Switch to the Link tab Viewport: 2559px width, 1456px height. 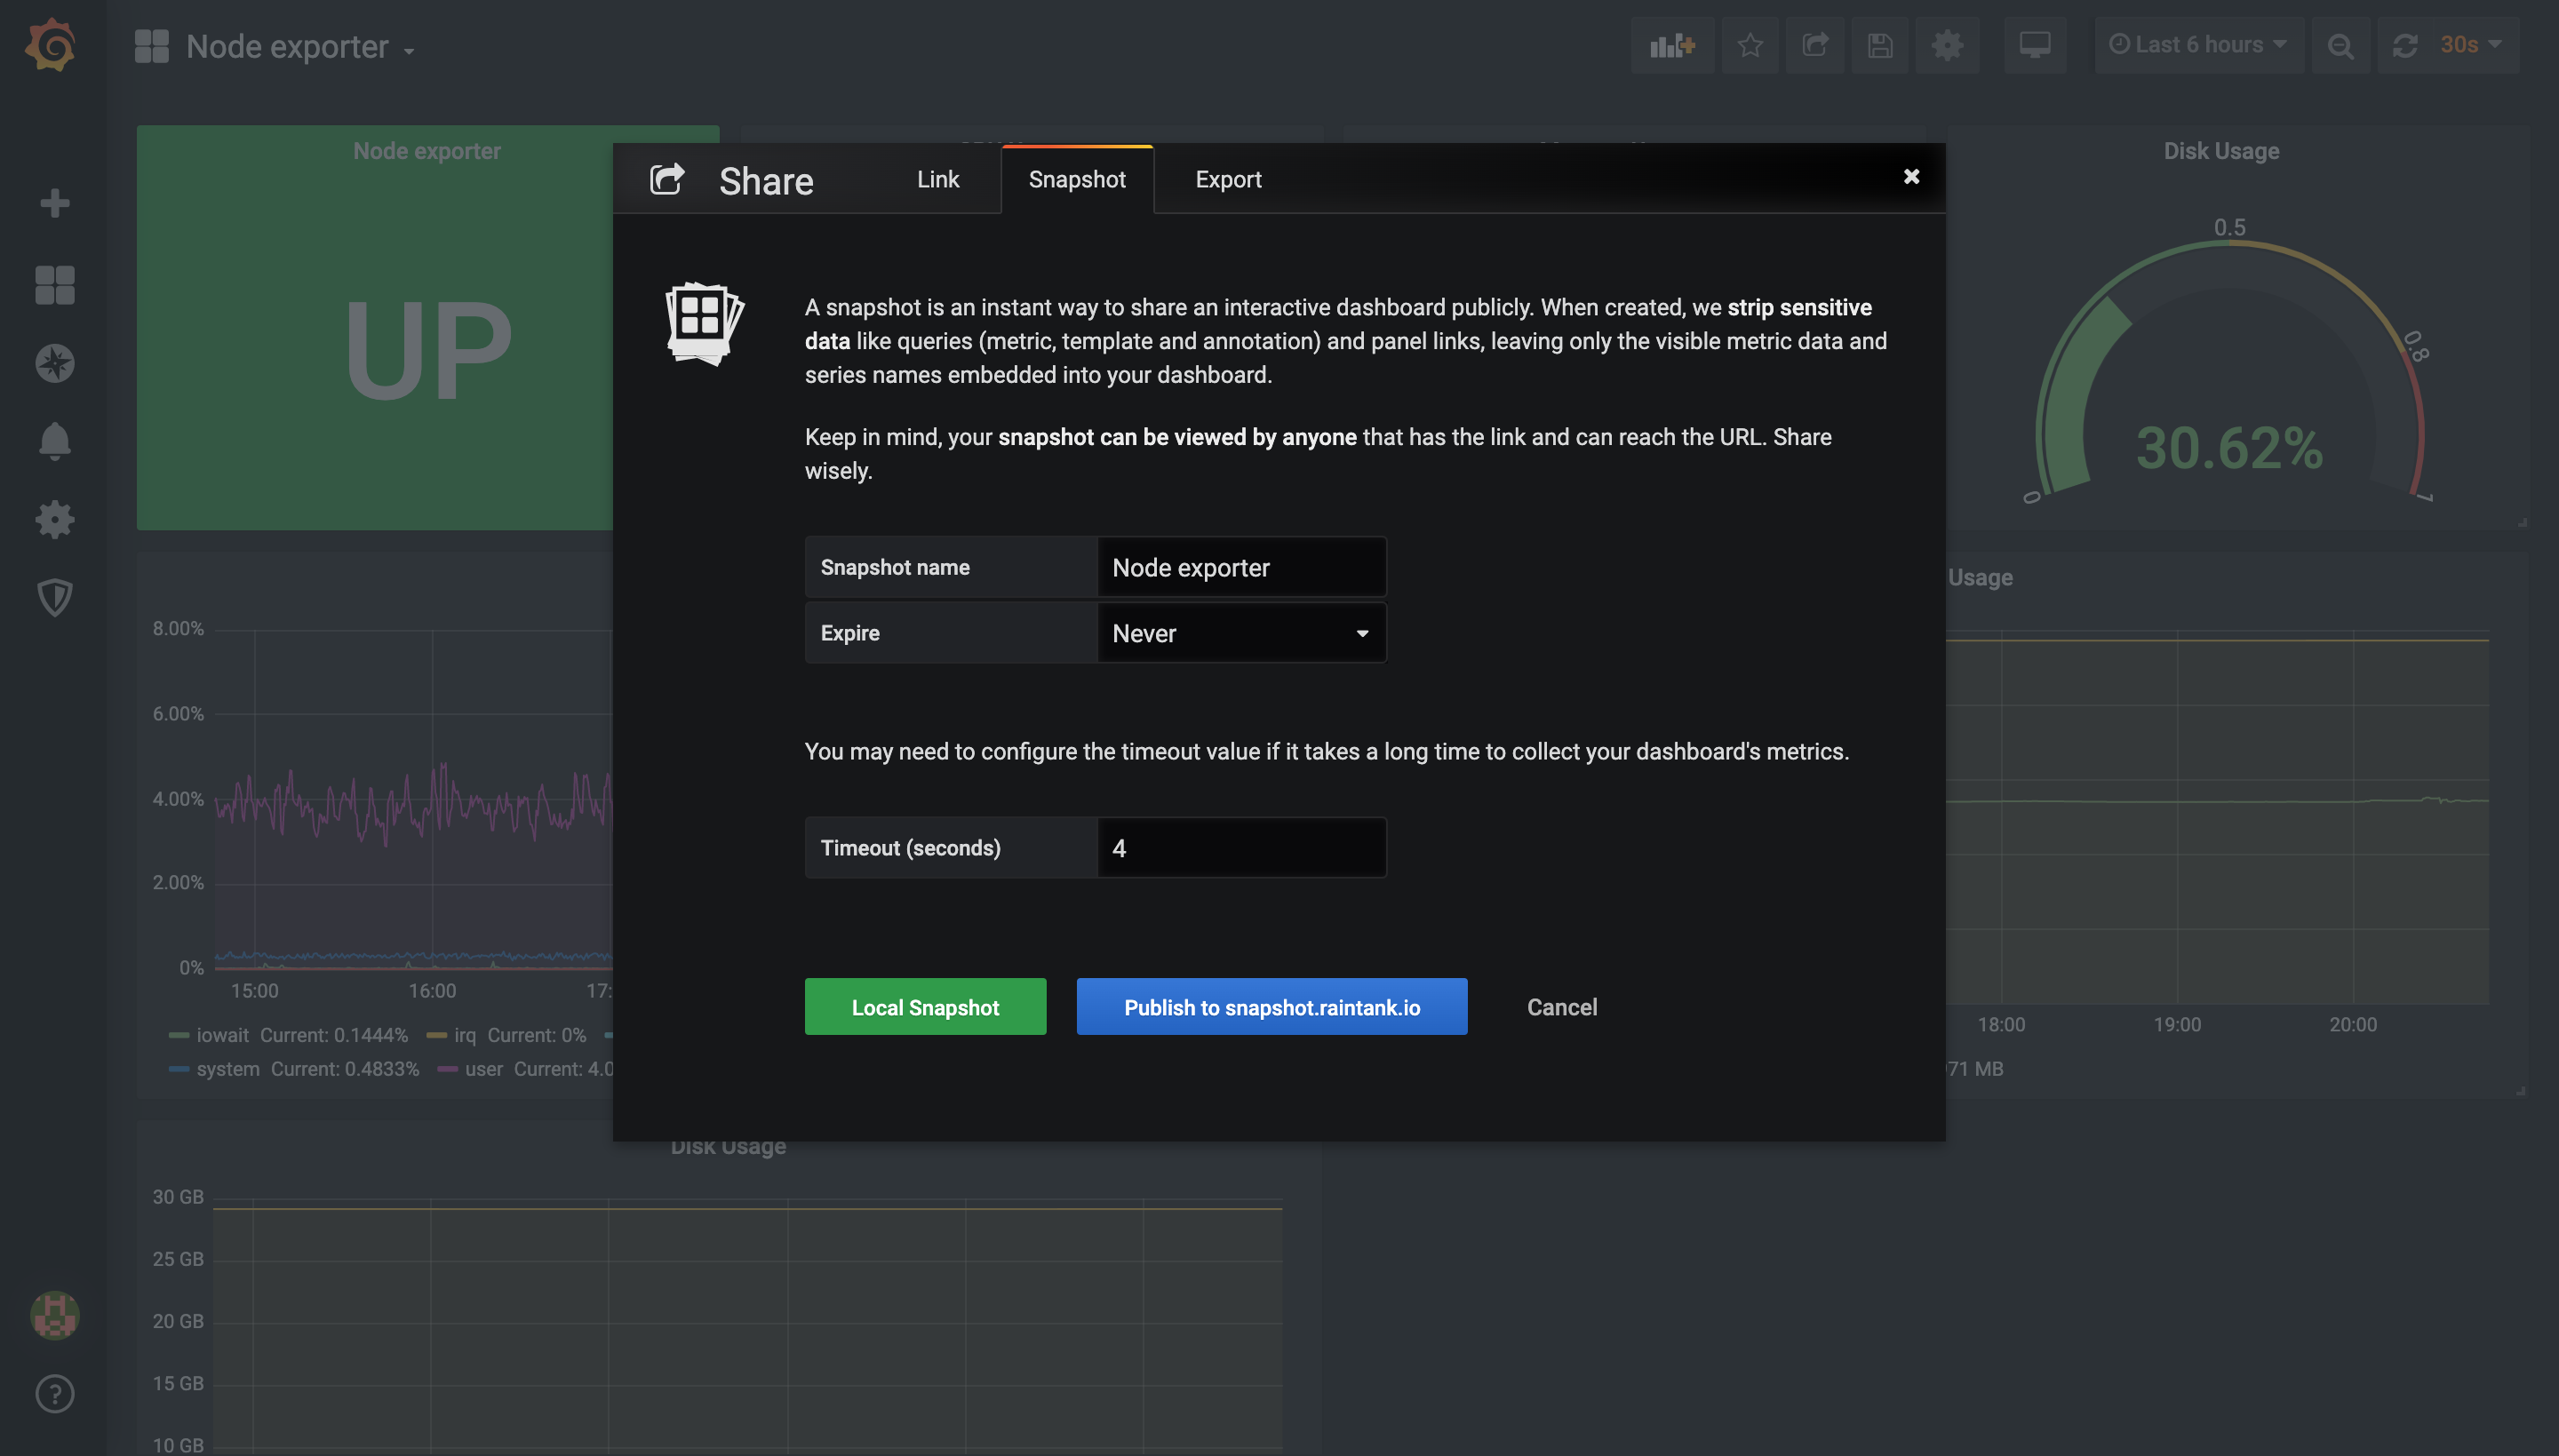pyautogui.click(x=937, y=179)
